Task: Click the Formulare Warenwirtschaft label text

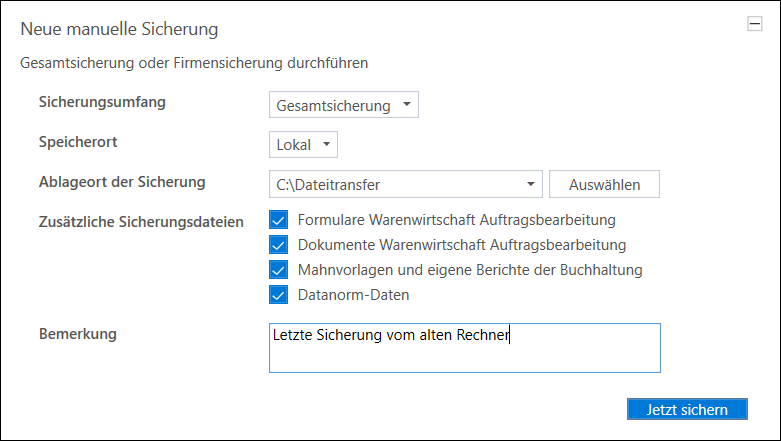Action: [x=456, y=219]
